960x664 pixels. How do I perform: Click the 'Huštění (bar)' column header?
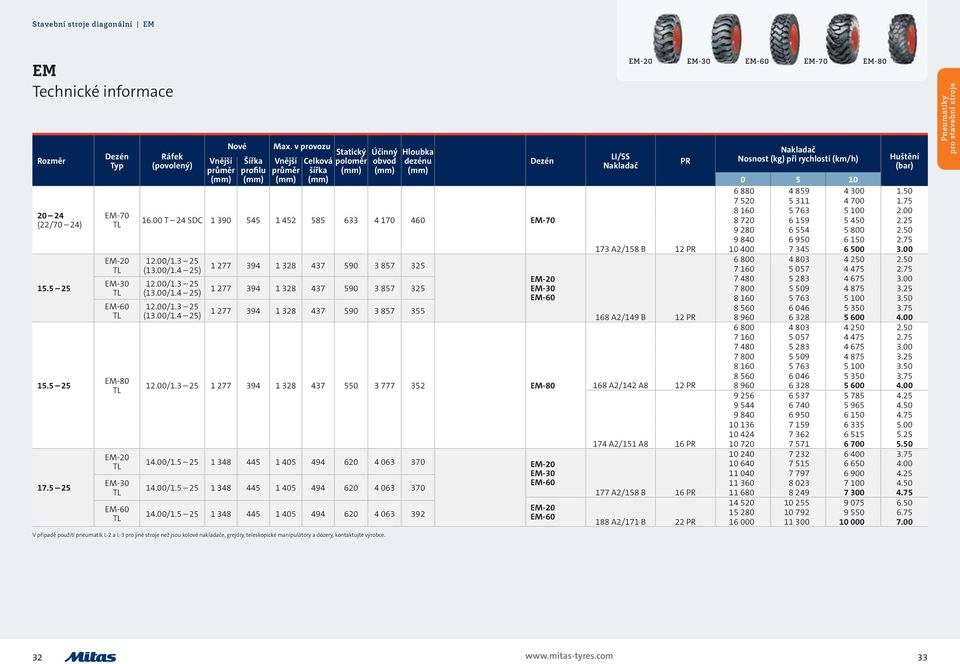coord(904,161)
